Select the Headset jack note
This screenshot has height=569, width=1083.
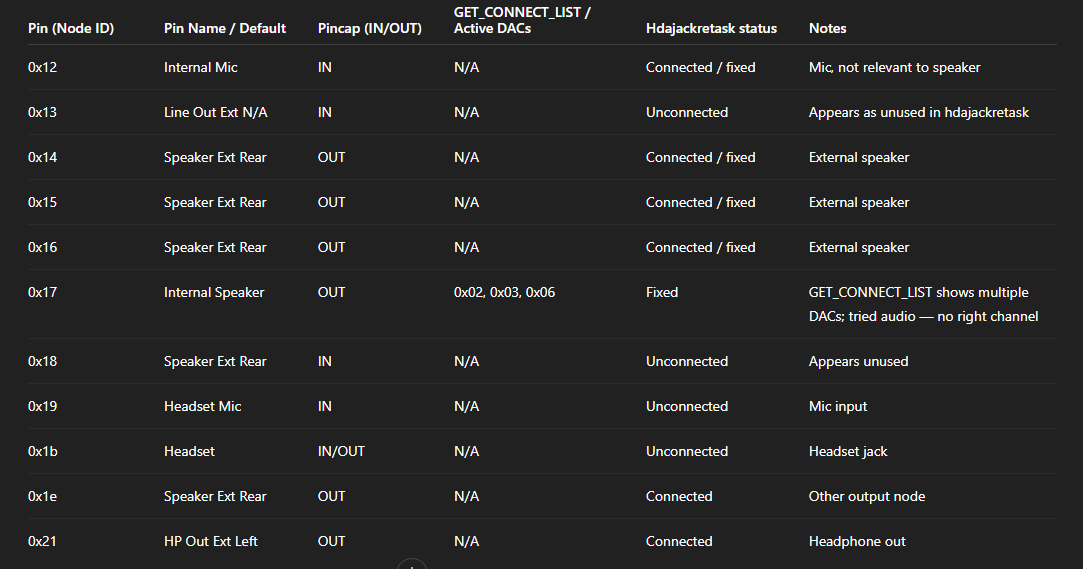[x=848, y=451]
